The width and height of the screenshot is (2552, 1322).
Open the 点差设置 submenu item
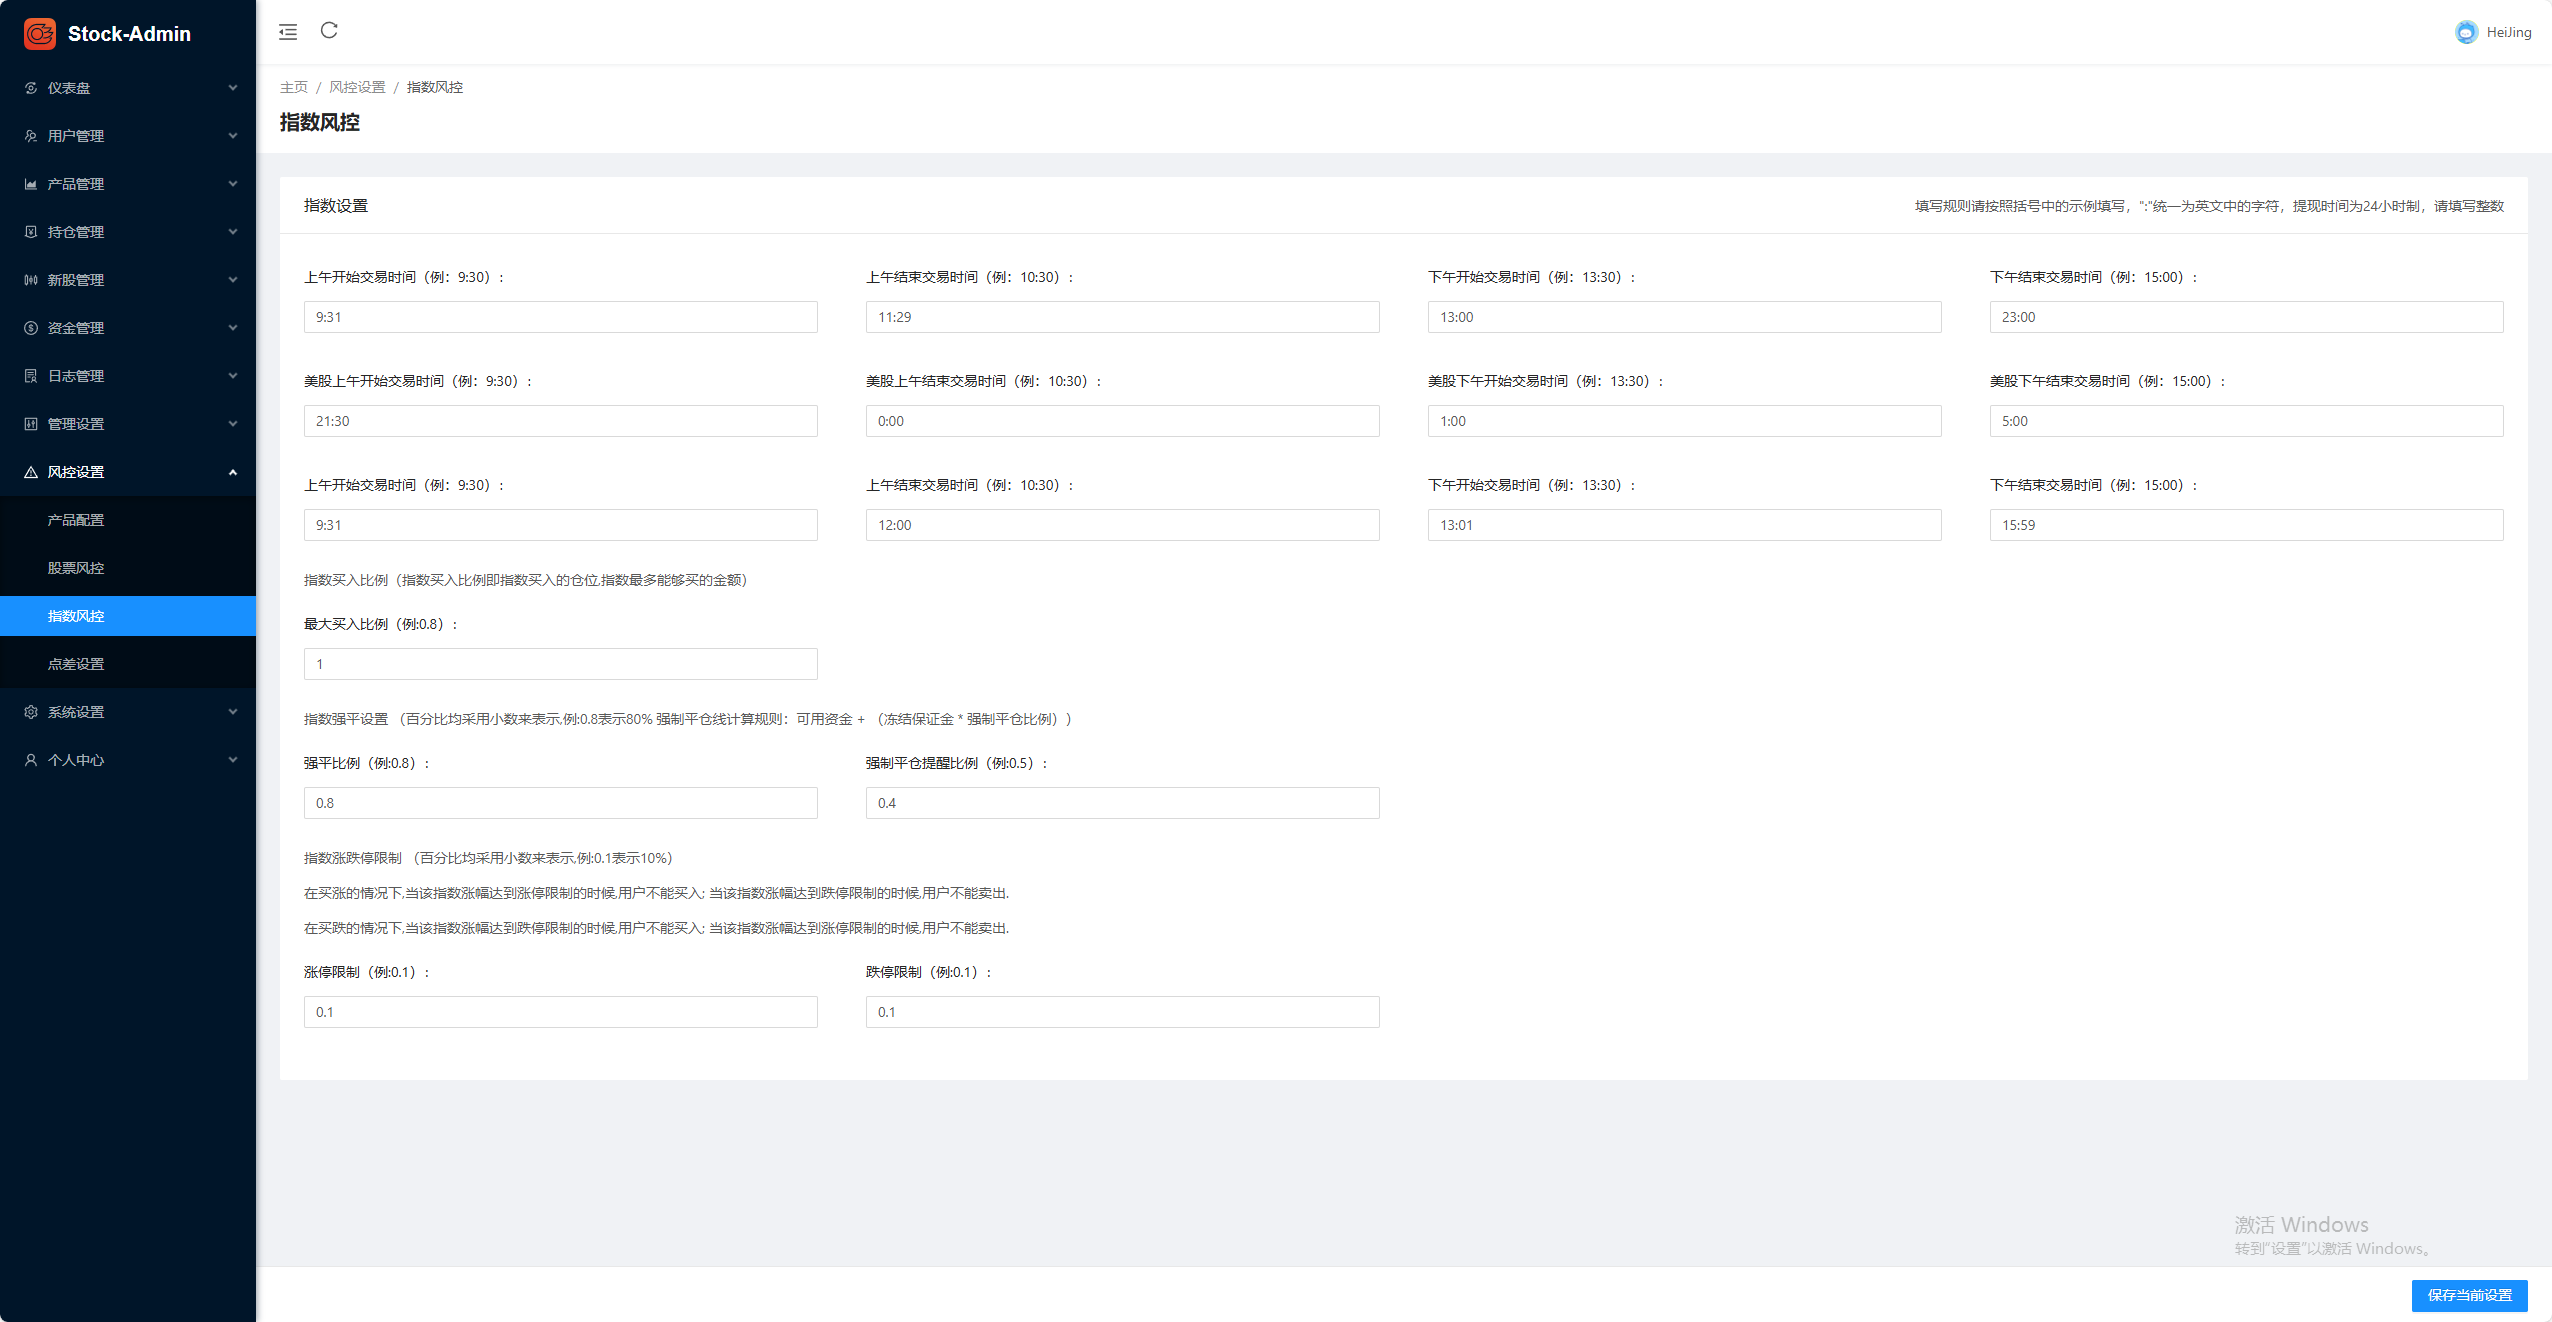(76, 664)
